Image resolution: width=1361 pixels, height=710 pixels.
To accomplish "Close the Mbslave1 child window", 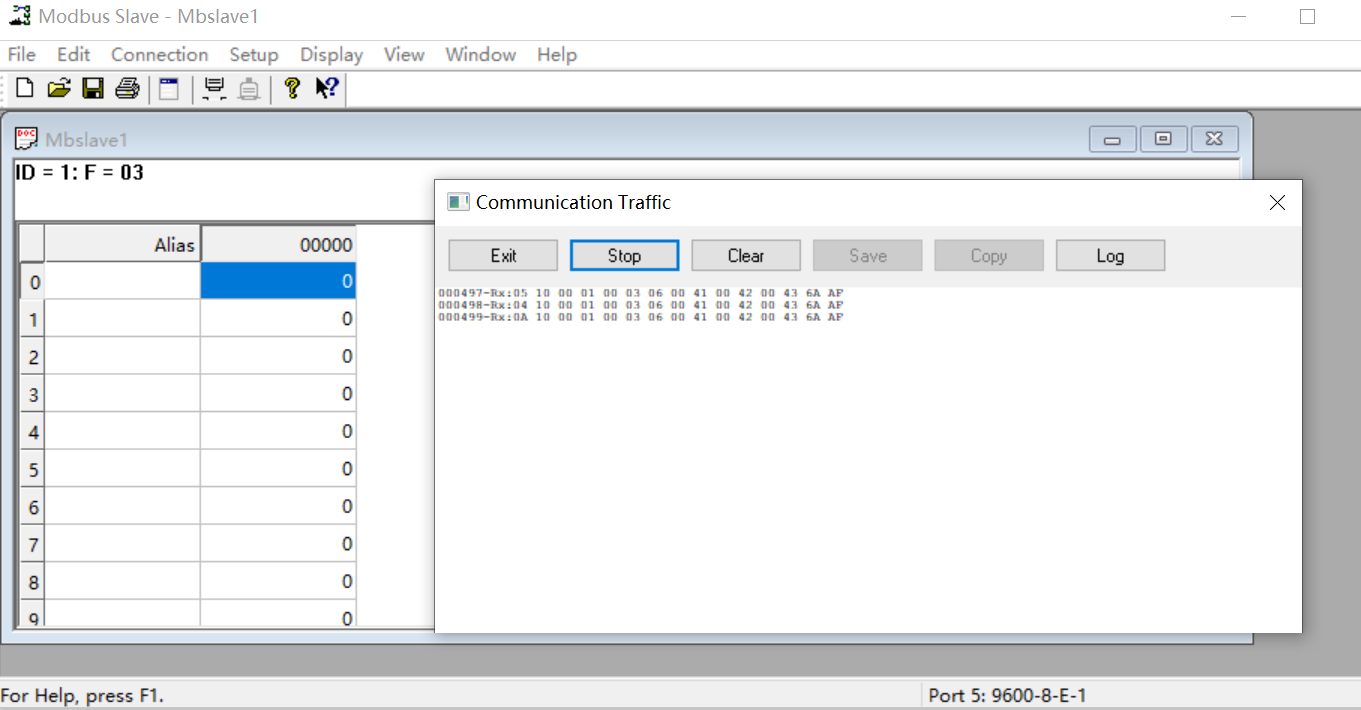I will click(1214, 139).
